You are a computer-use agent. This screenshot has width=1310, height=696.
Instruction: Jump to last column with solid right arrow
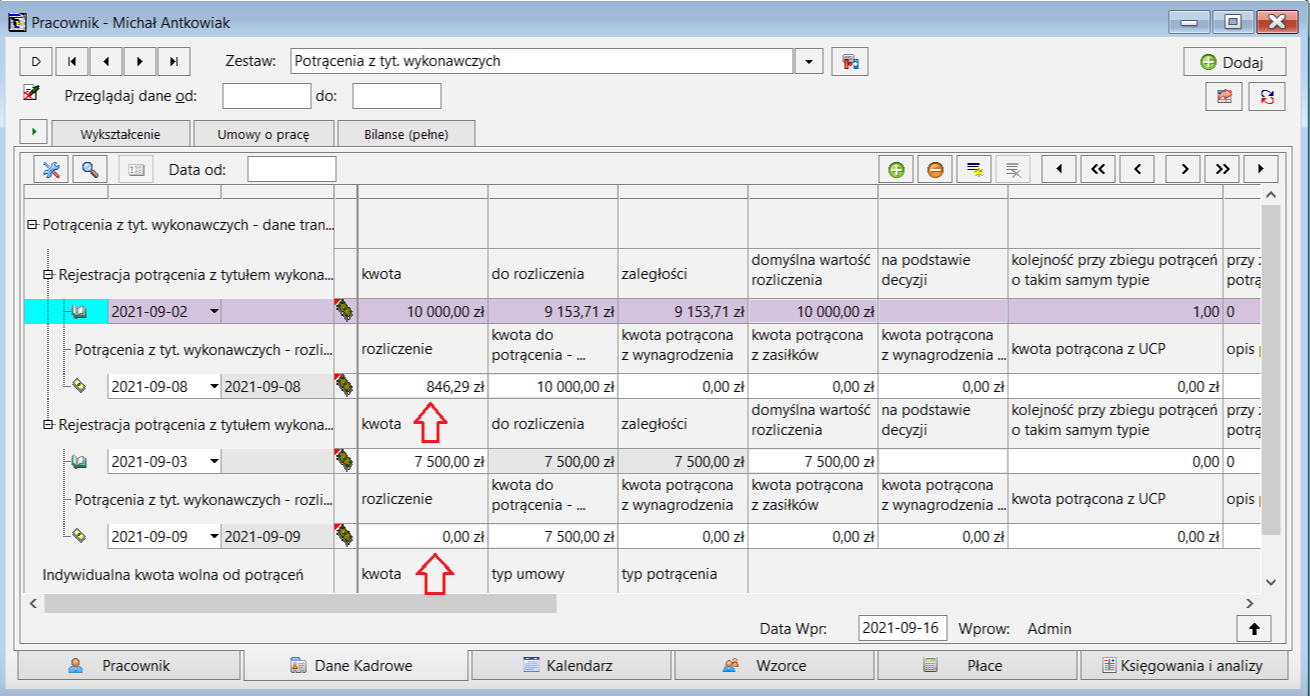click(1261, 169)
